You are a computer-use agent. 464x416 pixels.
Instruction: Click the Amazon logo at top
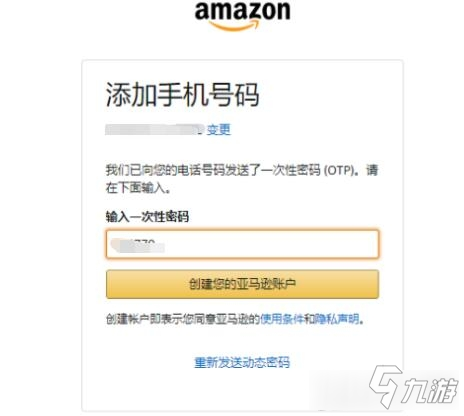[x=243, y=16]
